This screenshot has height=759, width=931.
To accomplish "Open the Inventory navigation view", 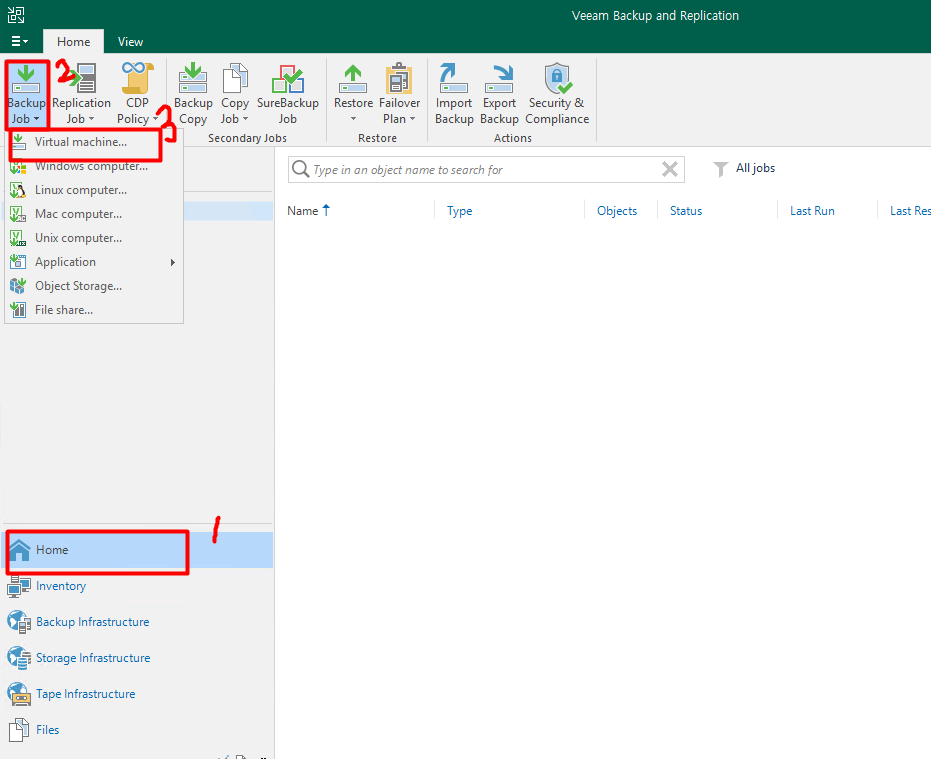I will click(x=138, y=586).
